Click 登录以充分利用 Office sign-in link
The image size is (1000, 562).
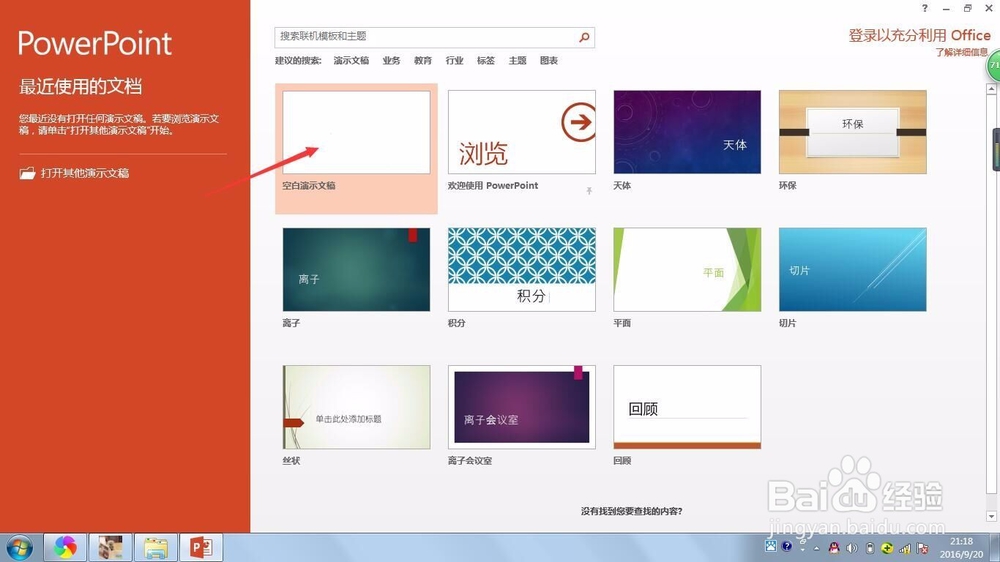point(919,36)
